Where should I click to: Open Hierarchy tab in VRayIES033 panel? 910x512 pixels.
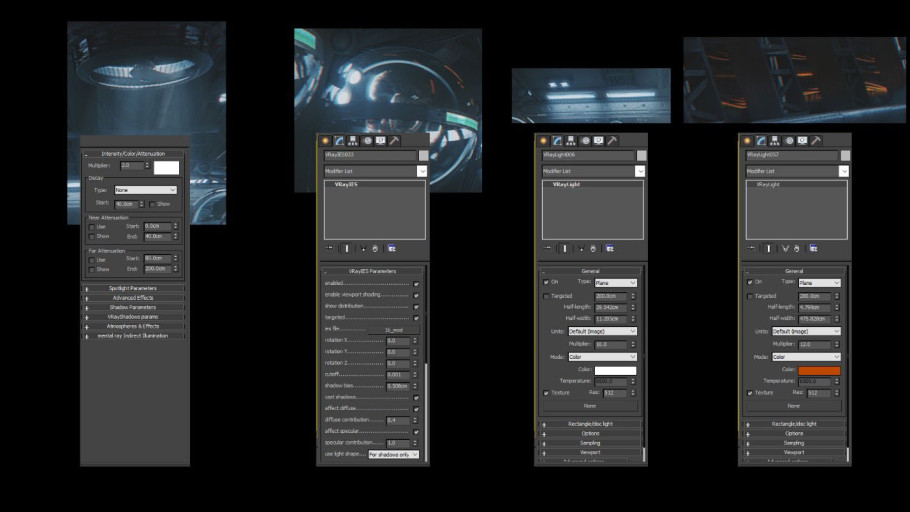click(x=353, y=140)
